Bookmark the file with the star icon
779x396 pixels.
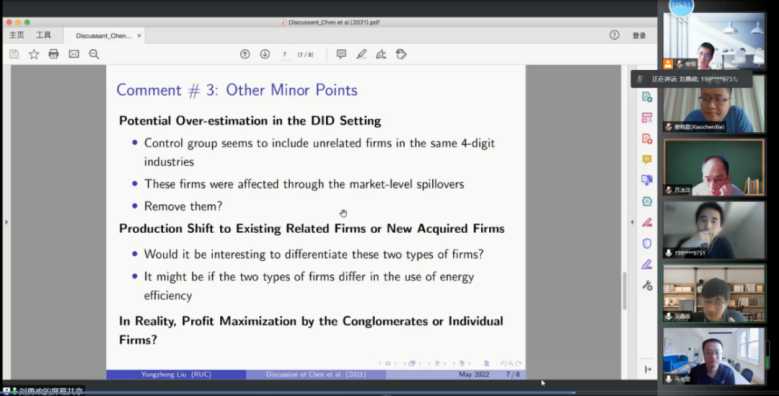[x=34, y=54]
